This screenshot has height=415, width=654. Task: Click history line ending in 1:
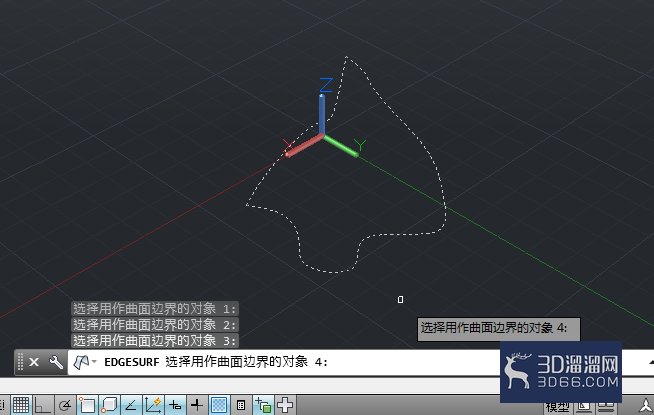click(155, 309)
